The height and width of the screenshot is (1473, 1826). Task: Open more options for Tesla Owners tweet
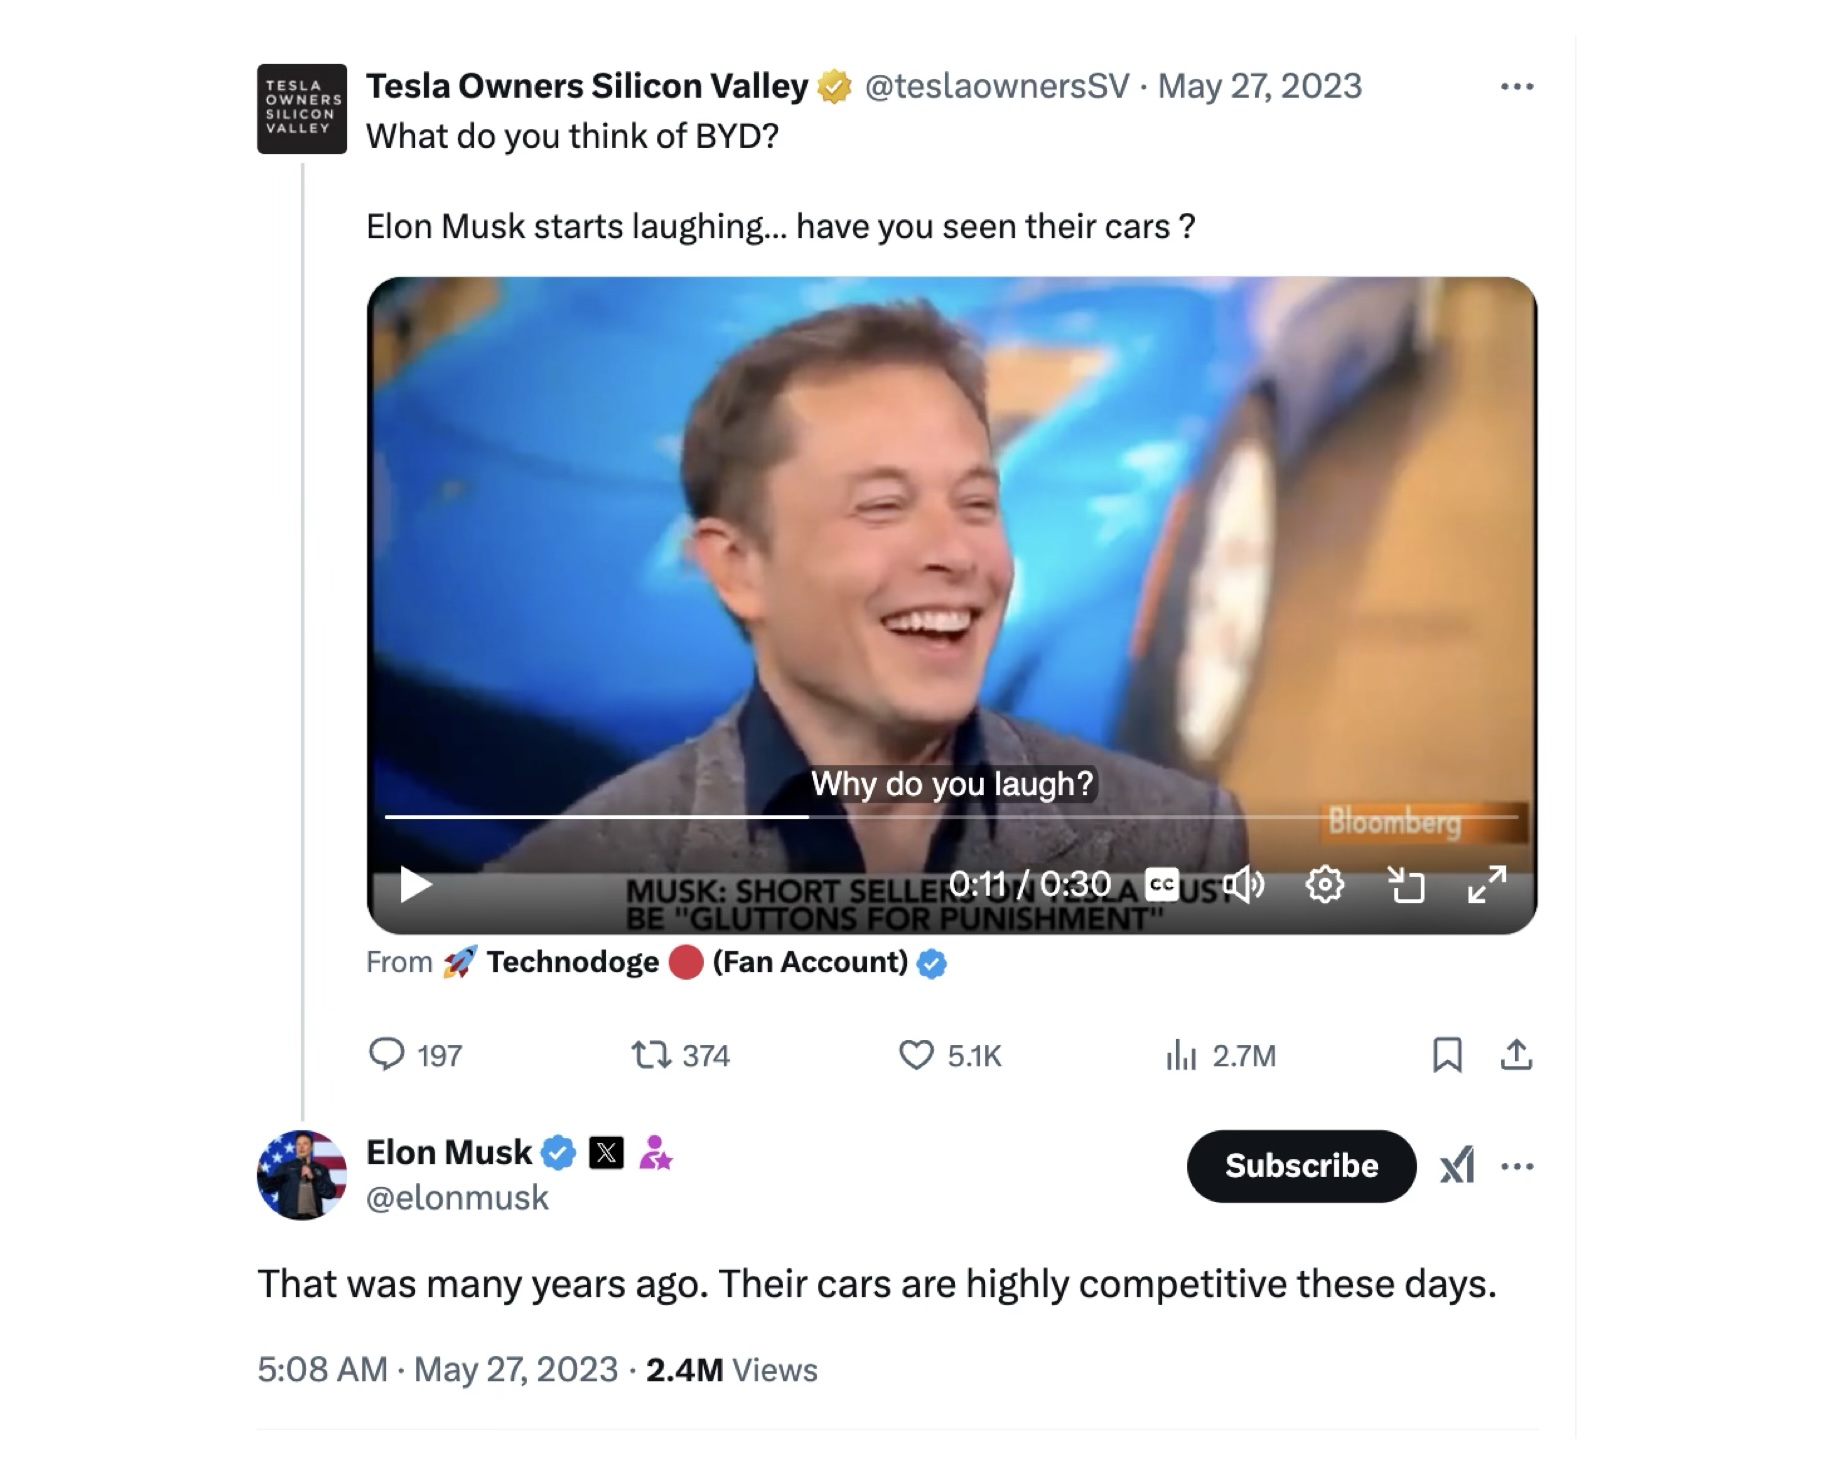click(x=1516, y=87)
